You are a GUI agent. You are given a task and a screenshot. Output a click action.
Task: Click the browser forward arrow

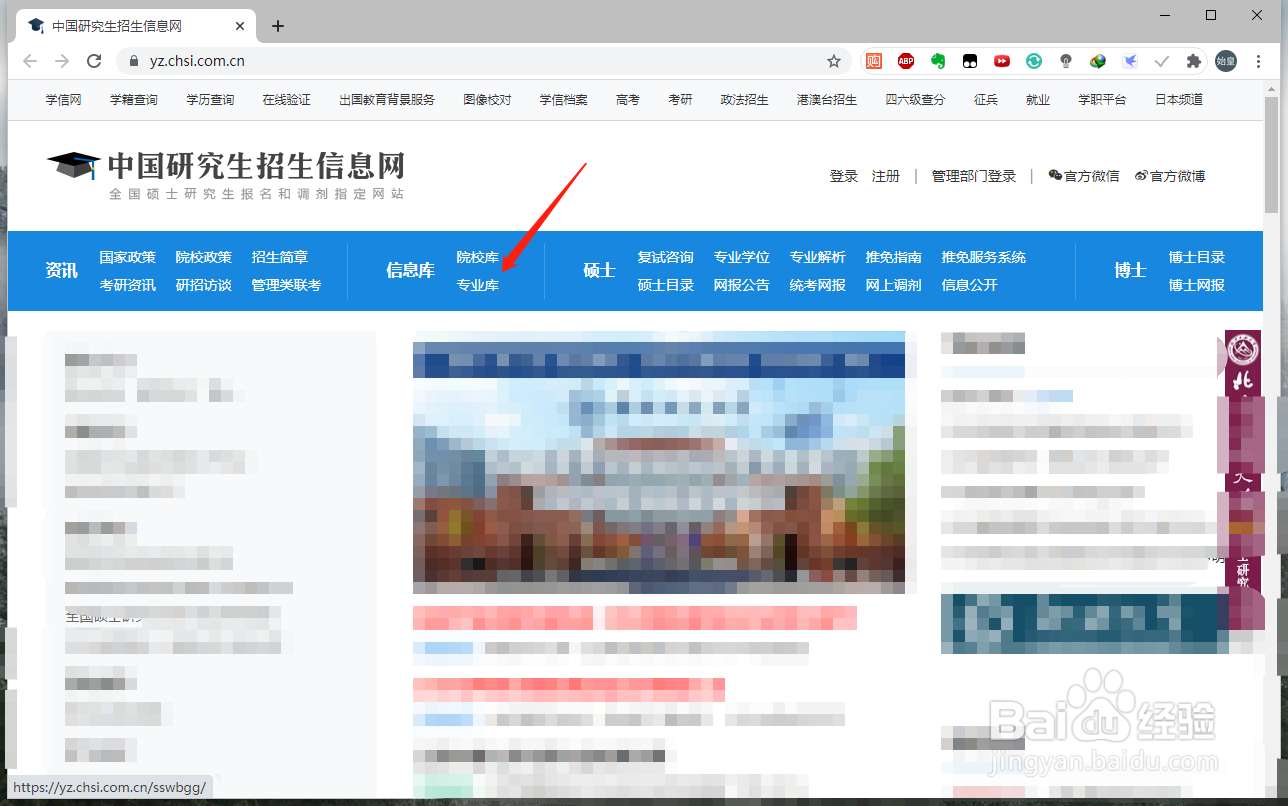tap(62, 61)
